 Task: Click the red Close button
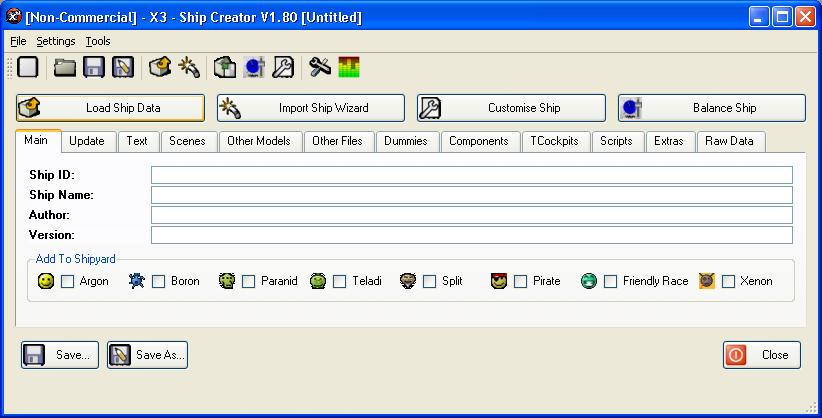[x=762, y=355]
